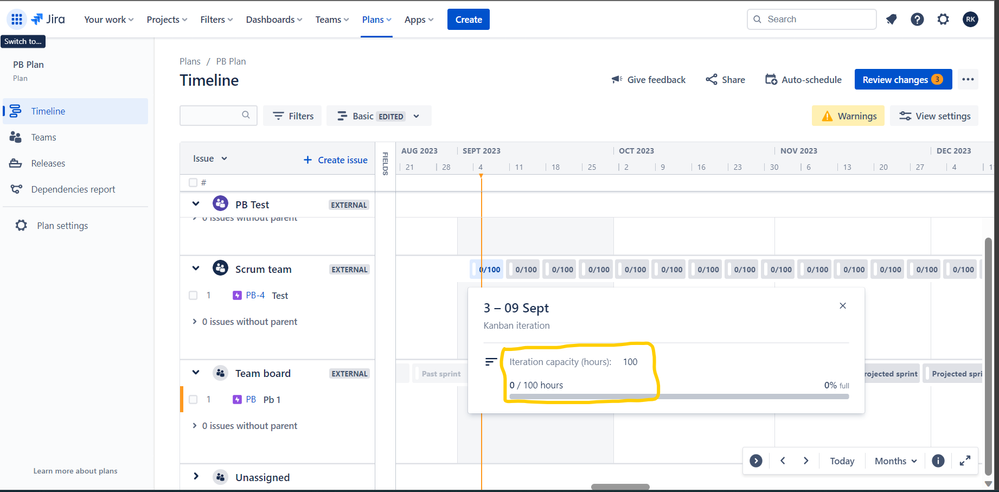Open the help question mark icon
This screenshot has width=999, height=492.
pyautogui.click(x=917, y=19)
